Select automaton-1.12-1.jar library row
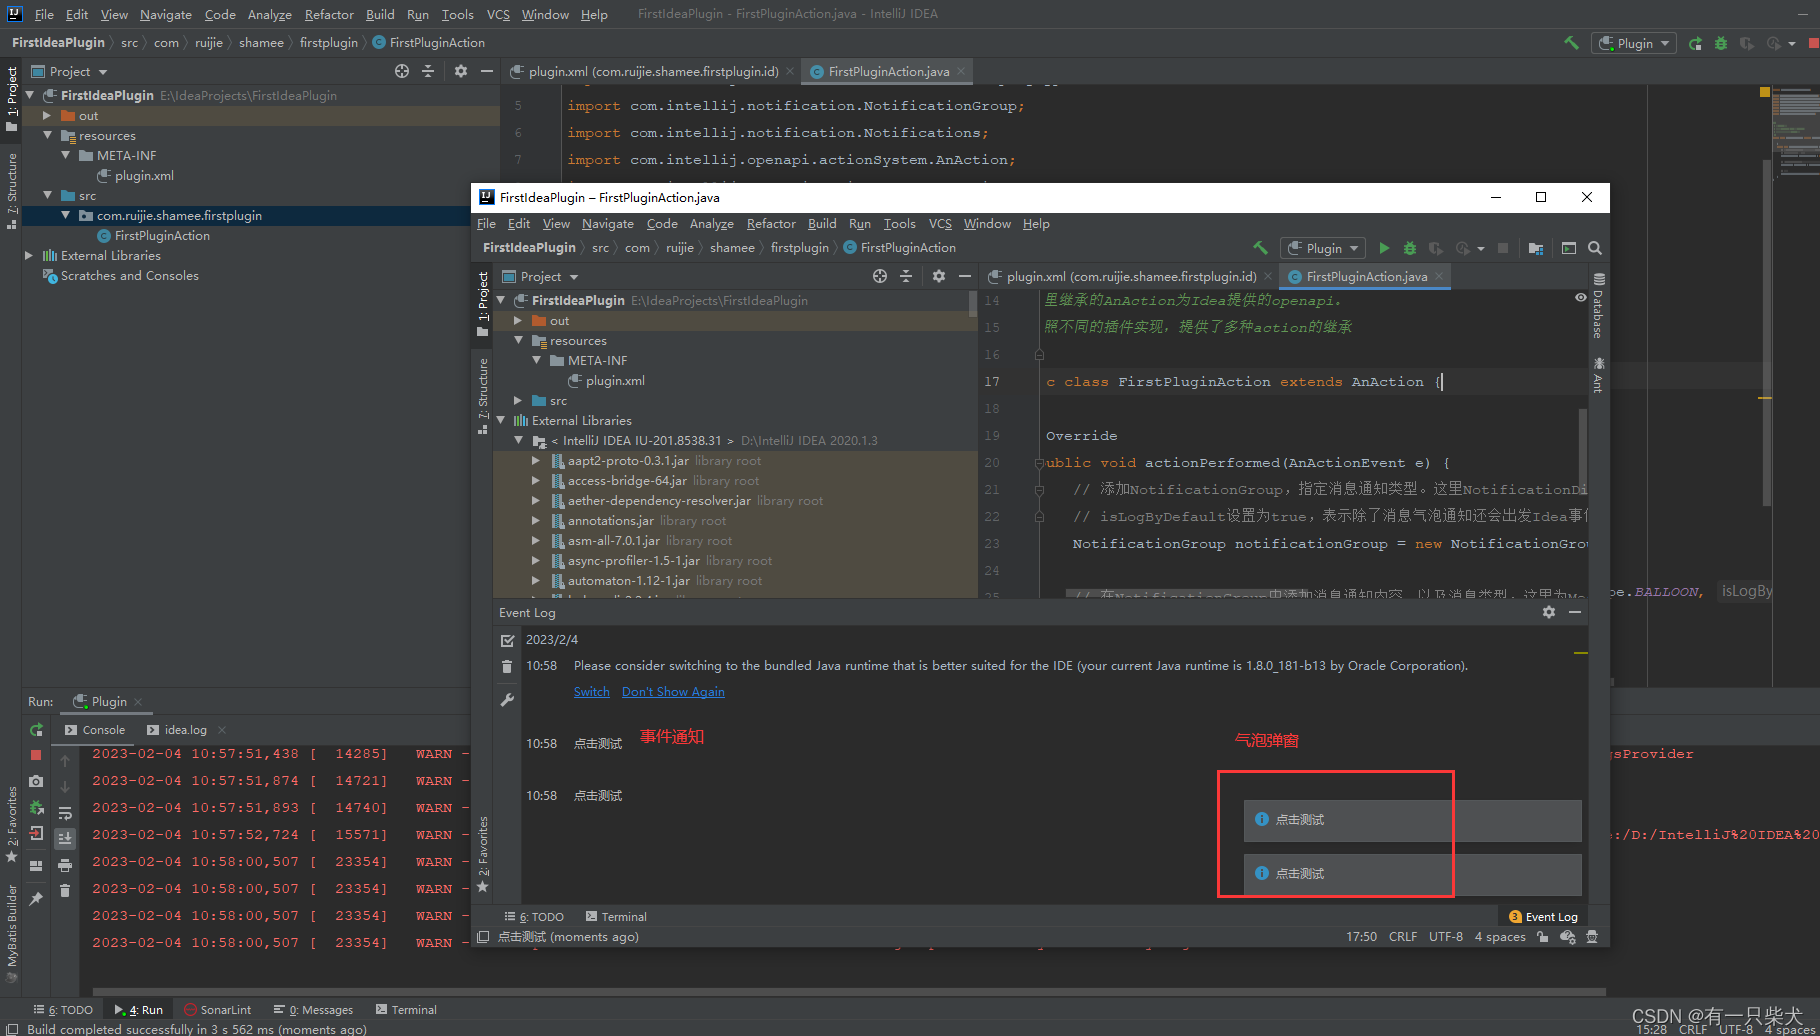The width and height of the screenshot is (1820, 1036). [735, 581]
